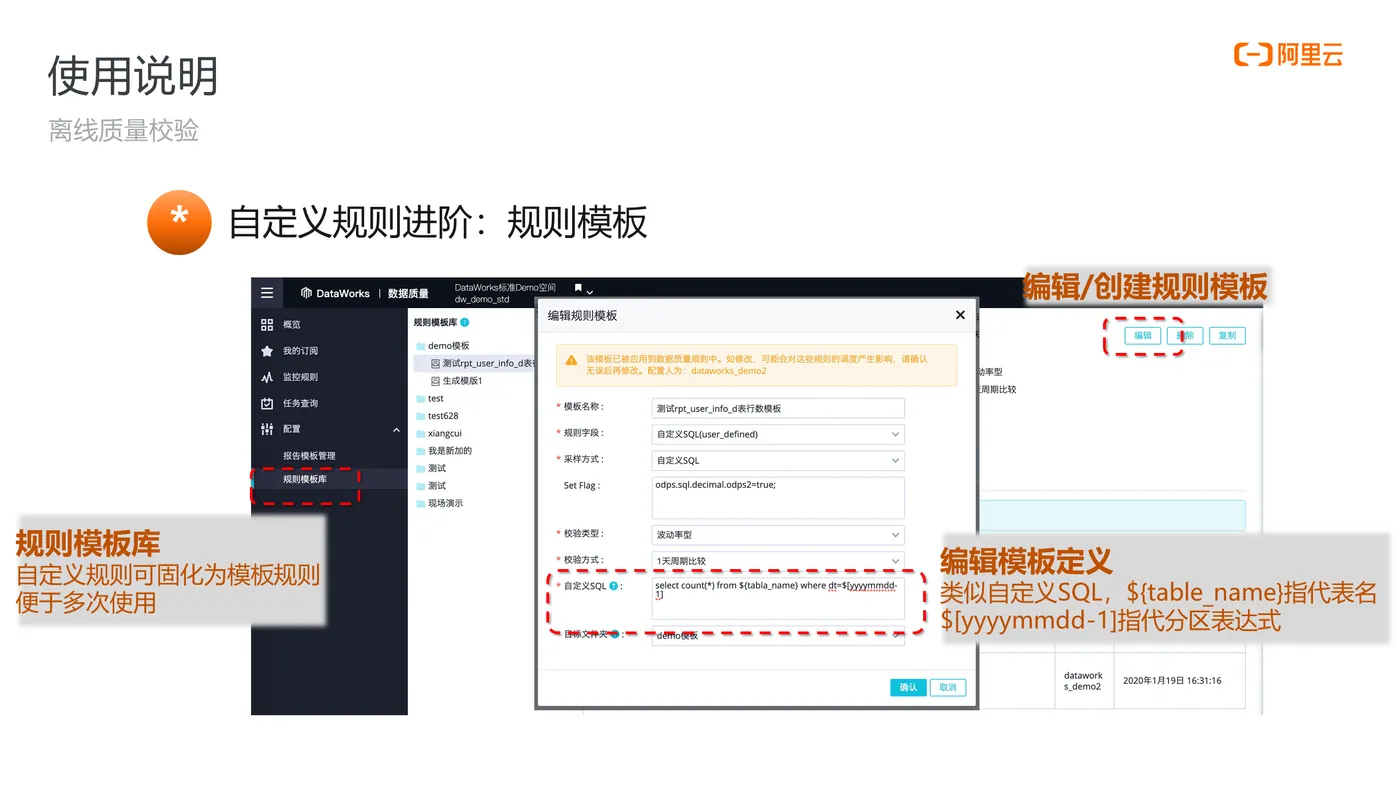Open 规则模板库 in the sidebar
Viewport: 1400px width, 788px height.
(305, 479)
